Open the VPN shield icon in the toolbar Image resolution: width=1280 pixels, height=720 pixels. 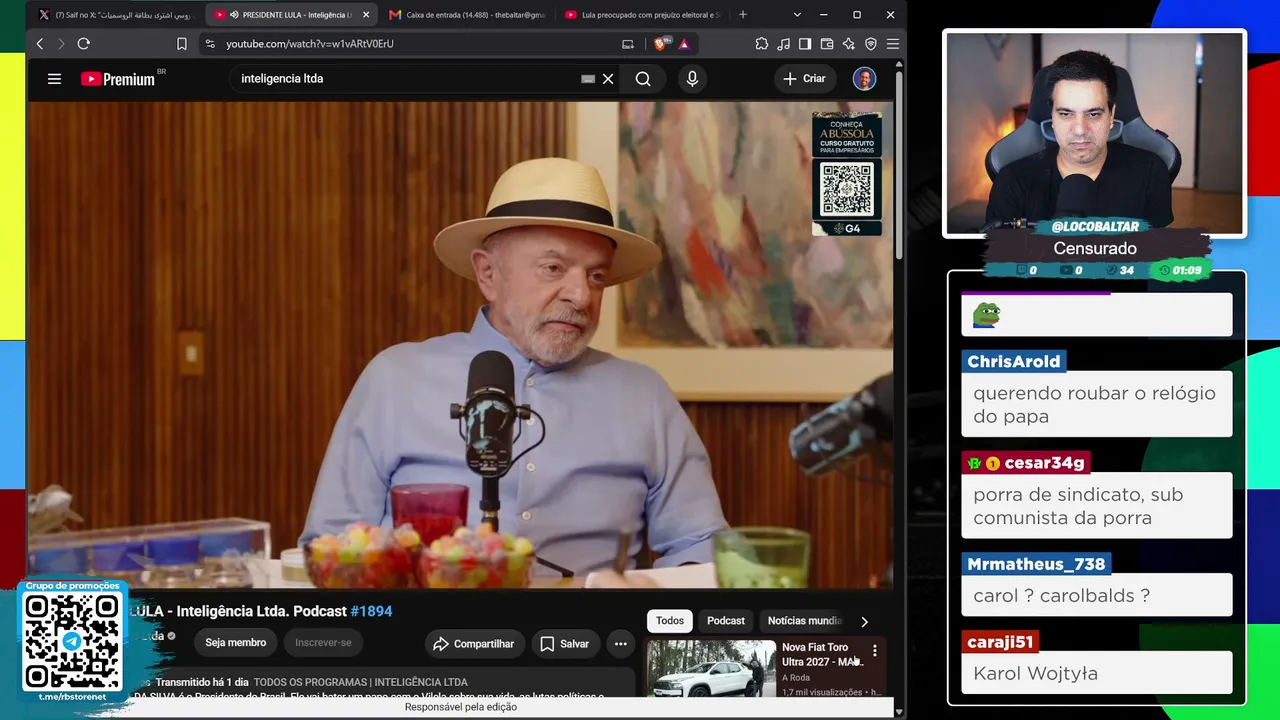point(871,44)
